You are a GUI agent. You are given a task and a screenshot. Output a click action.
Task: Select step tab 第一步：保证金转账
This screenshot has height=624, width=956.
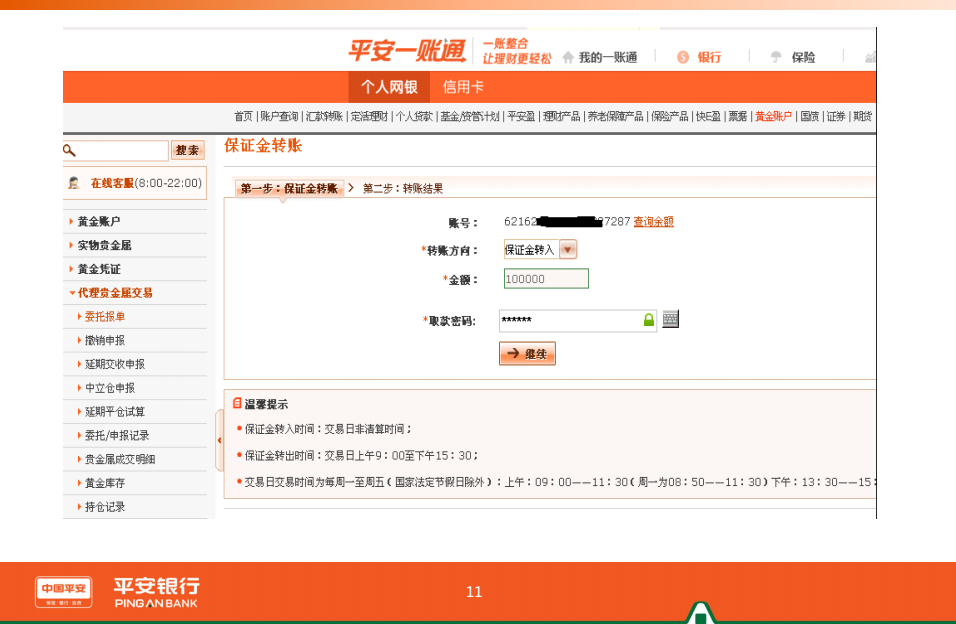coord(289,188)
